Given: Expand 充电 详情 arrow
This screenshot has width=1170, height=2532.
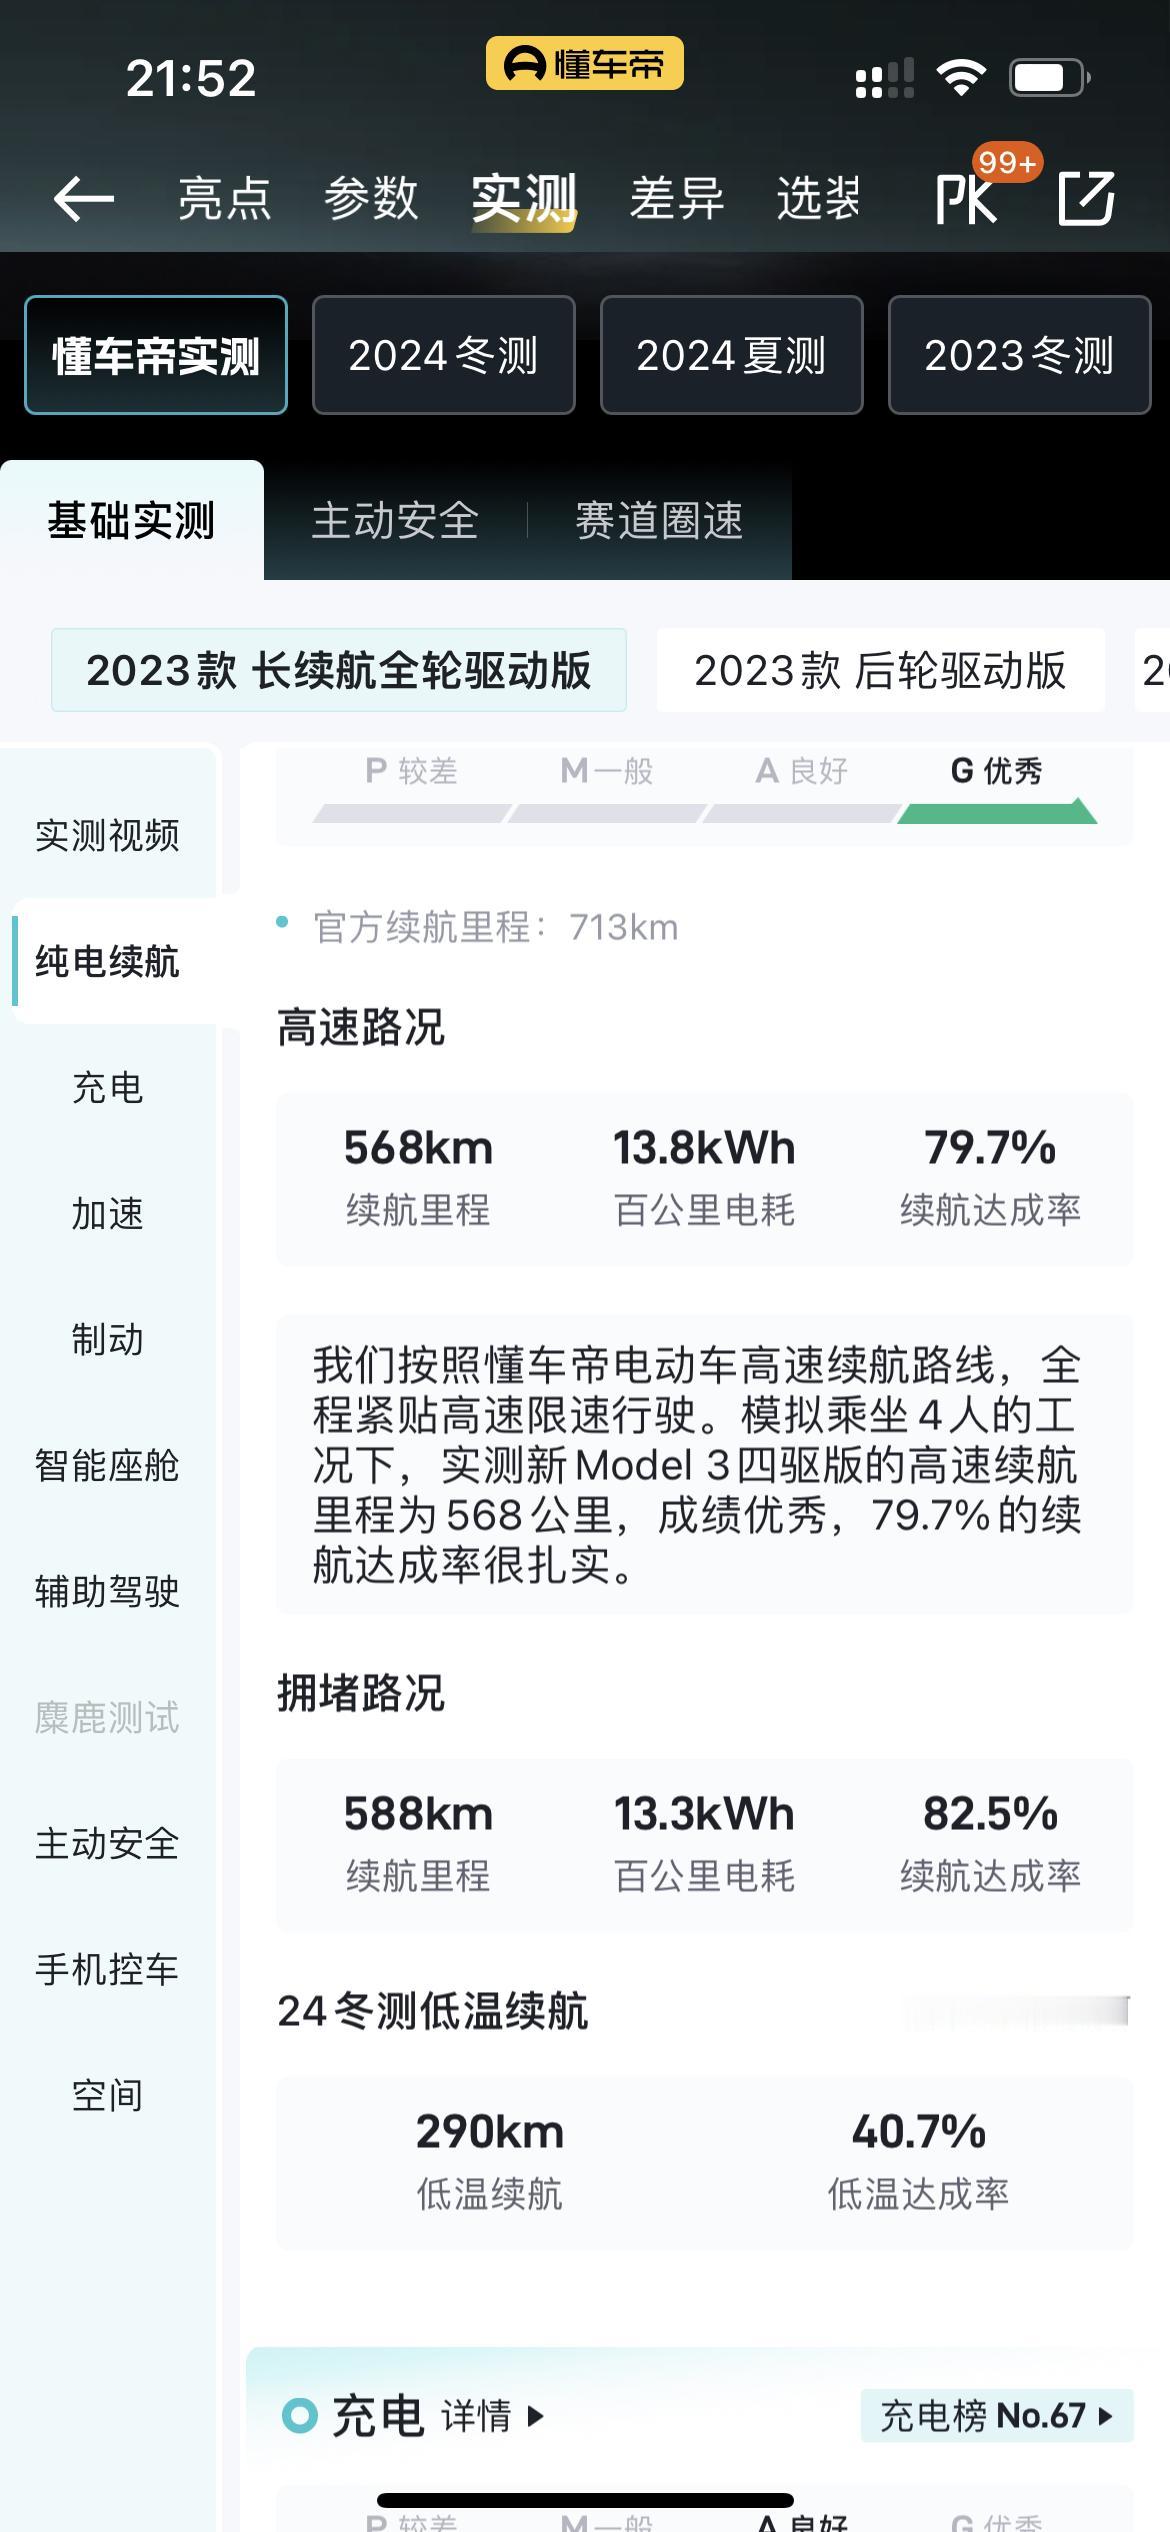Looking at the screenshot, I should click(x=492, y=2416).
